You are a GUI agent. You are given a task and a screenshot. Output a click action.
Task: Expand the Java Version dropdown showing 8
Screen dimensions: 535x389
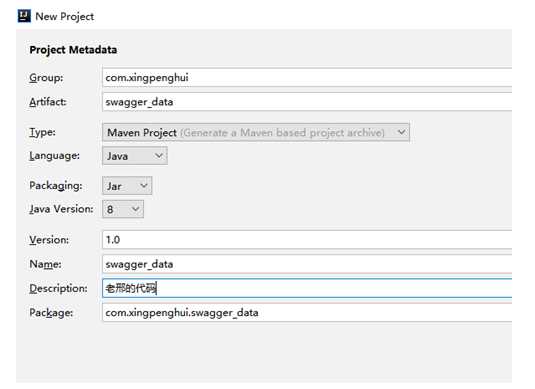pos(123,209)
